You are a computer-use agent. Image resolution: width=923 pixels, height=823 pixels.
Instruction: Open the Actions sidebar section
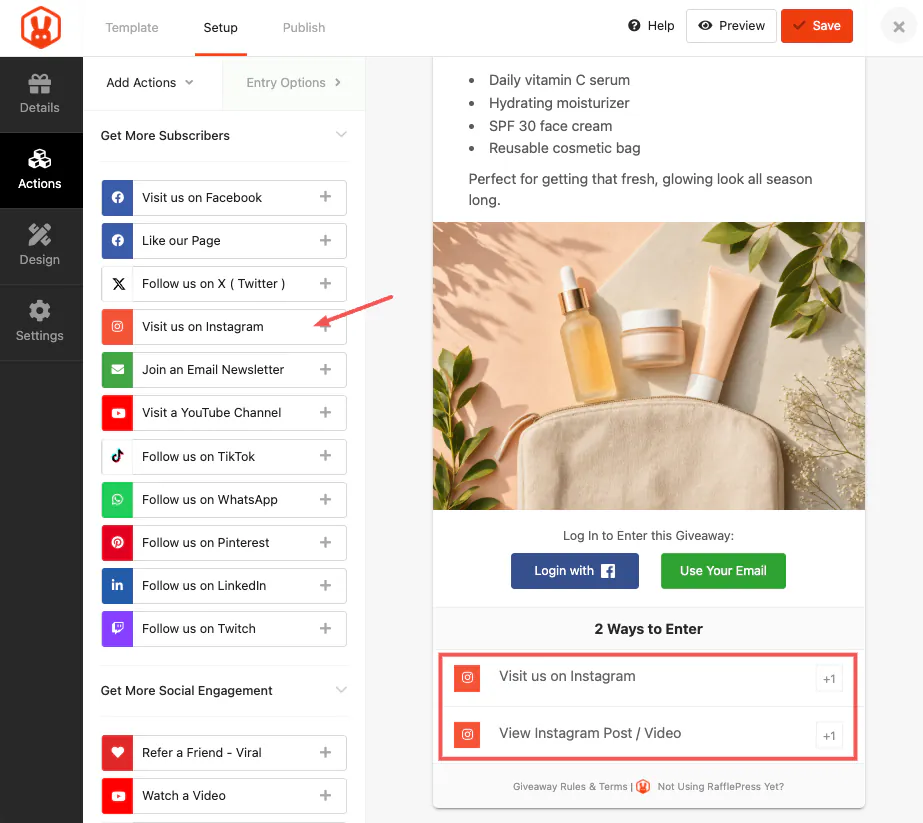click(40, 170)
